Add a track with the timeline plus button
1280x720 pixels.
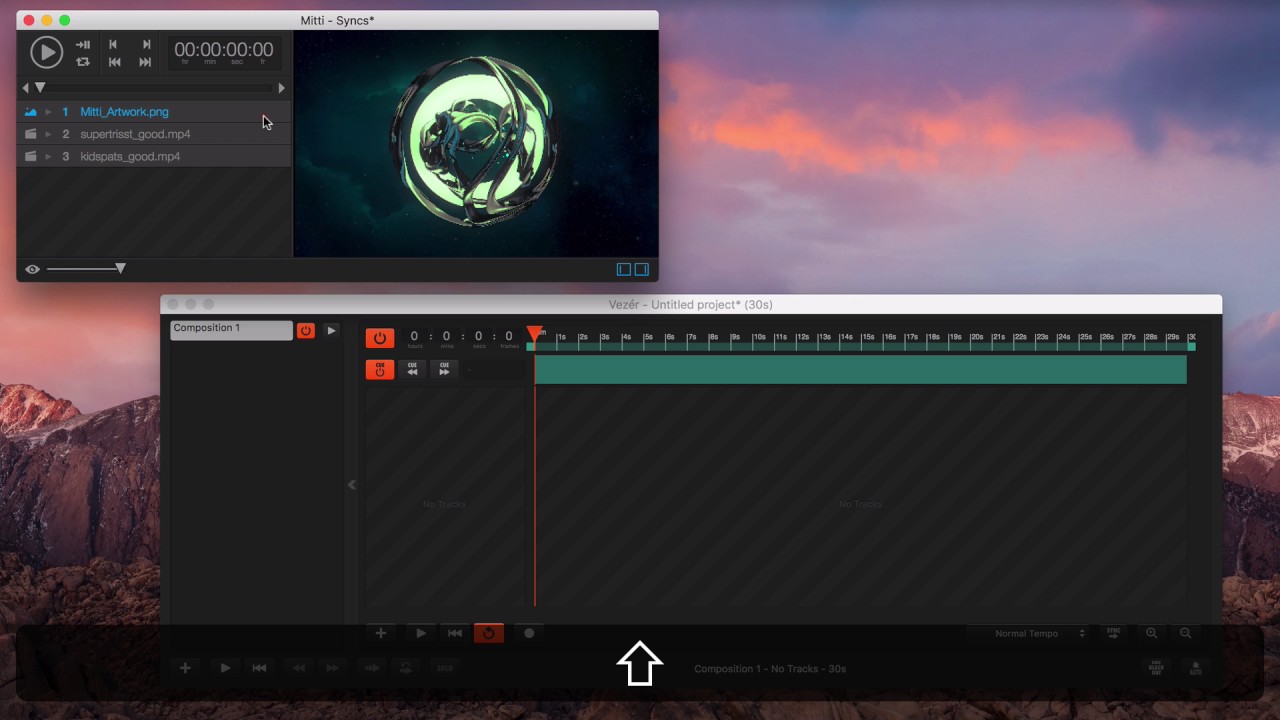click(380, 633)
